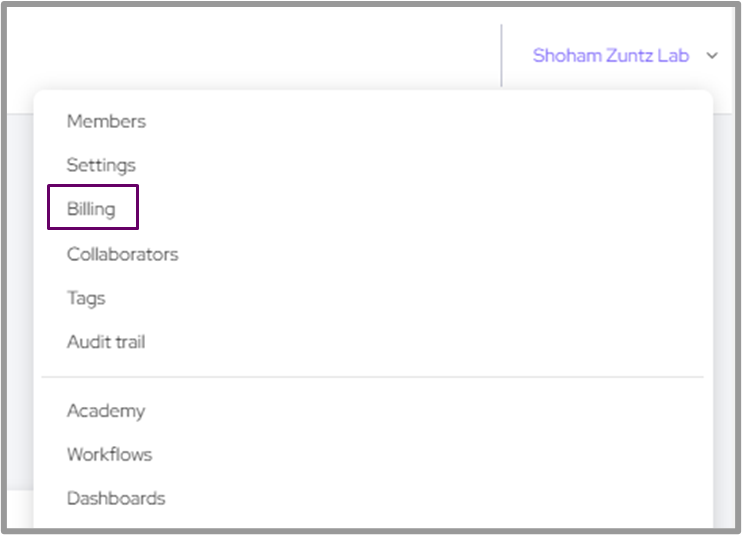Select Dashboards at the menu bottom
The width and height of the screenshot is (742, 535).
116,498
